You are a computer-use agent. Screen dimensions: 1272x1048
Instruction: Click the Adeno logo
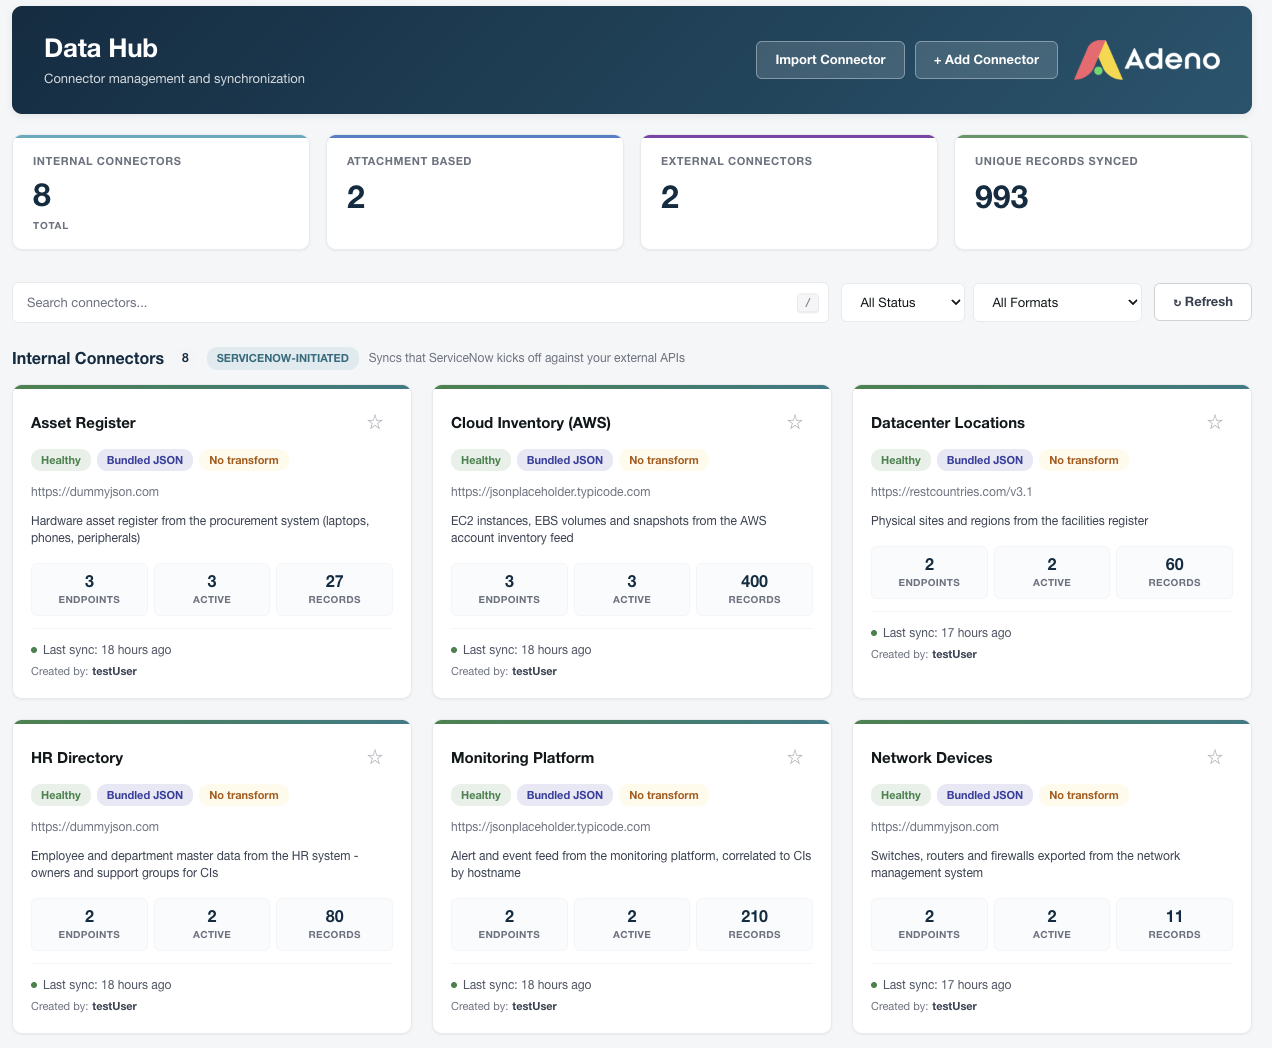pyautogui.click(x=1147, y=60)
